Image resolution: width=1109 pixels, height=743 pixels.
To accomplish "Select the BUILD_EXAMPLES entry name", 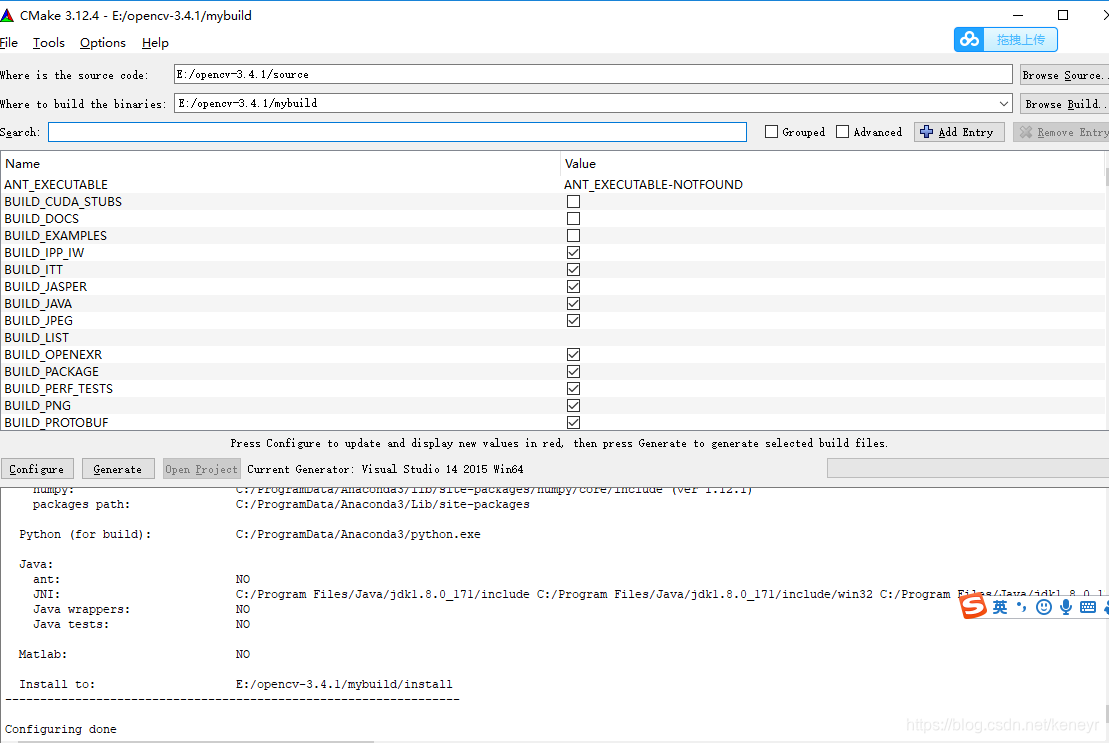I will click(x=55, y=235).
